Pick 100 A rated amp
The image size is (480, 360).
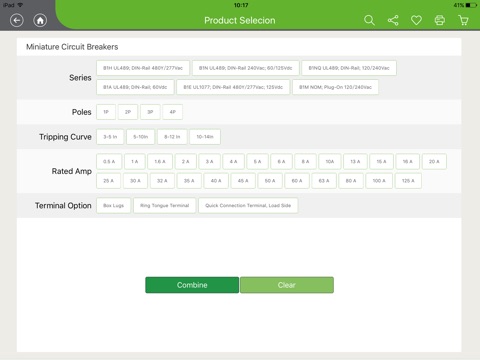point(379,181)
